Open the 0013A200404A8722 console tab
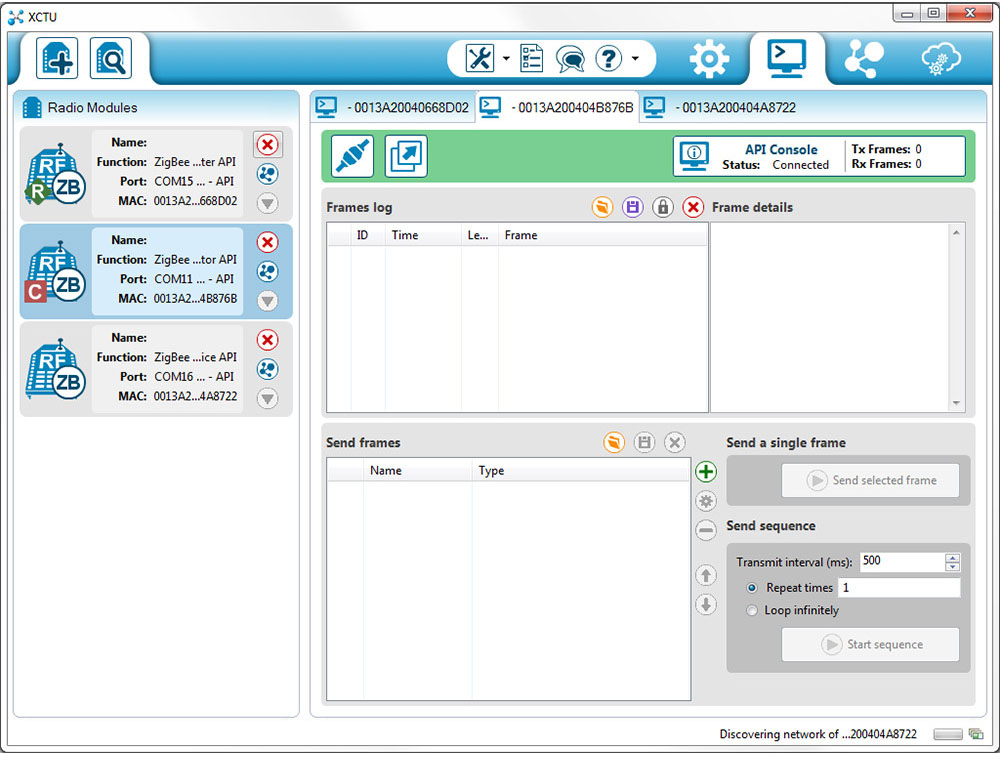This screenshot has height=757, width=1000. pyautogui.click(x=721, y=107)
